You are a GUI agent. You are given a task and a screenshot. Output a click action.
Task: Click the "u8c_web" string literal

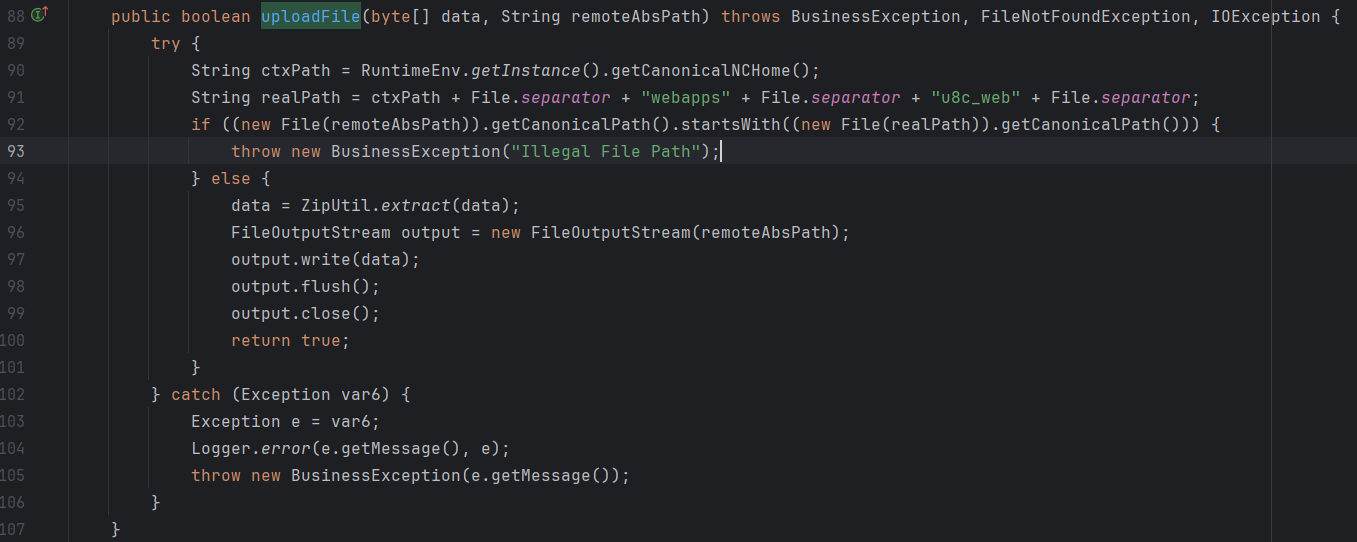point(975,97)
